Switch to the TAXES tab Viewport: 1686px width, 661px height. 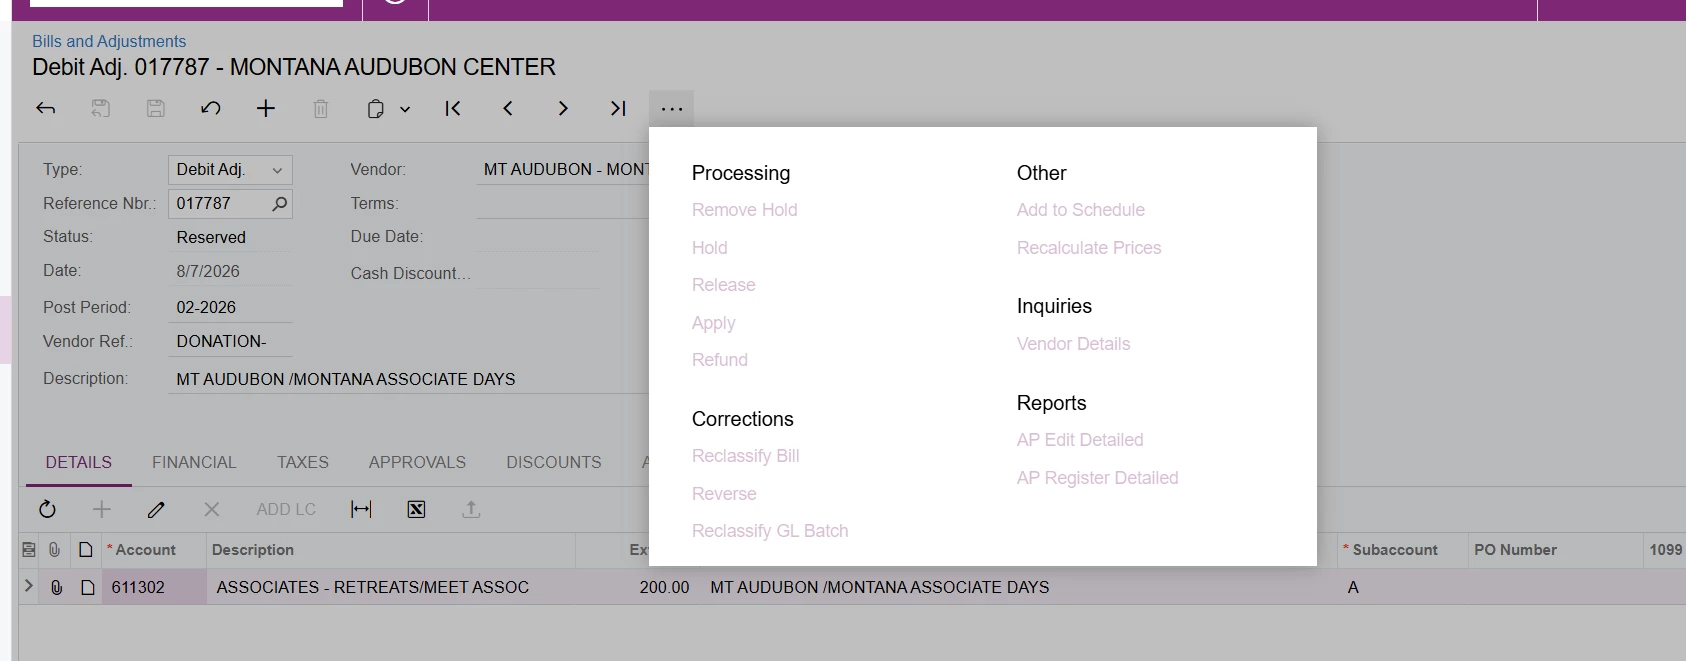[x=303, y=462]
